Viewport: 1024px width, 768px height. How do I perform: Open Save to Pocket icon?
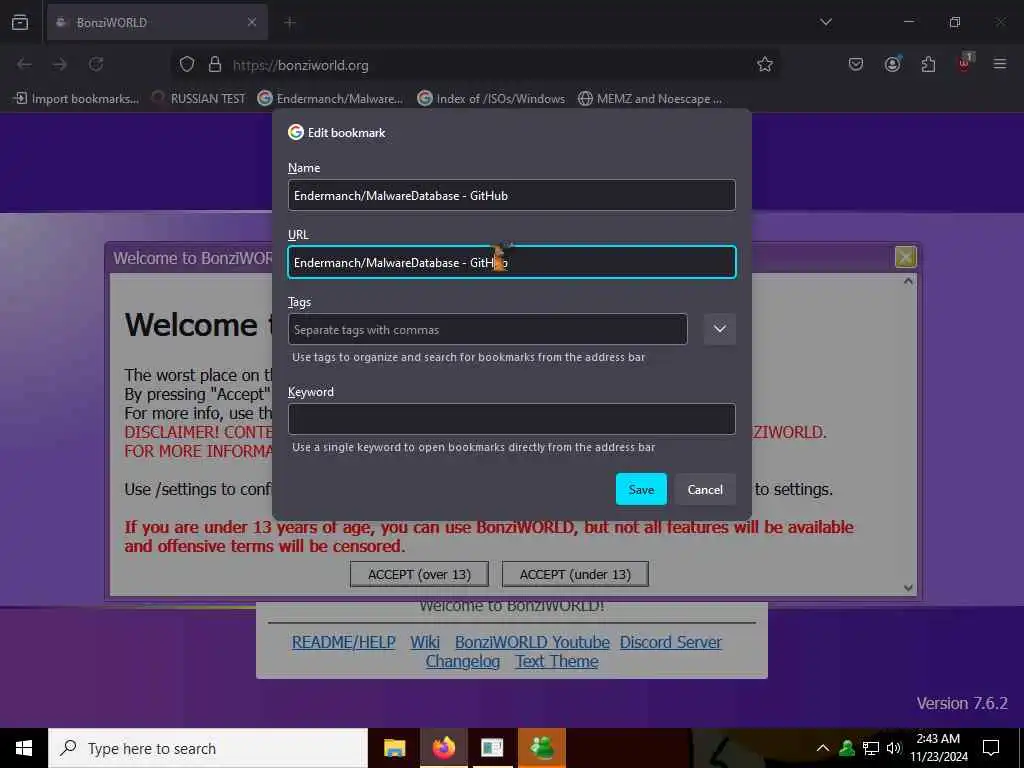(856, 65)
